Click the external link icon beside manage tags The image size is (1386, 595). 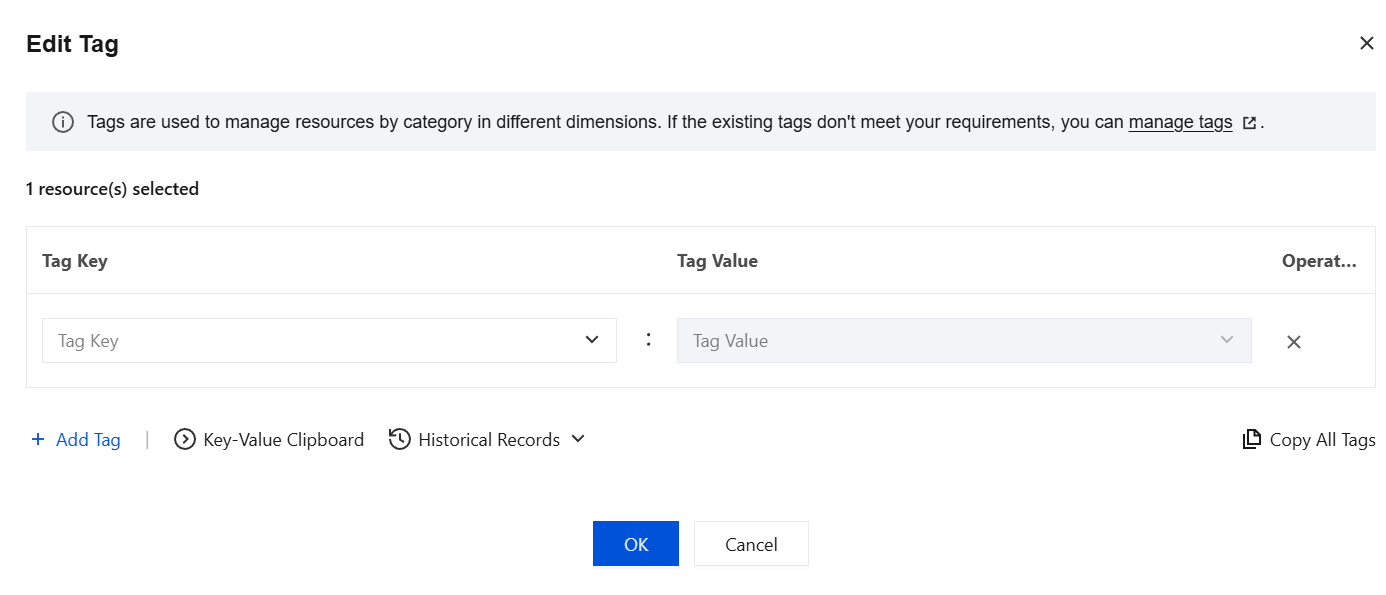[x=1249, y=123]
